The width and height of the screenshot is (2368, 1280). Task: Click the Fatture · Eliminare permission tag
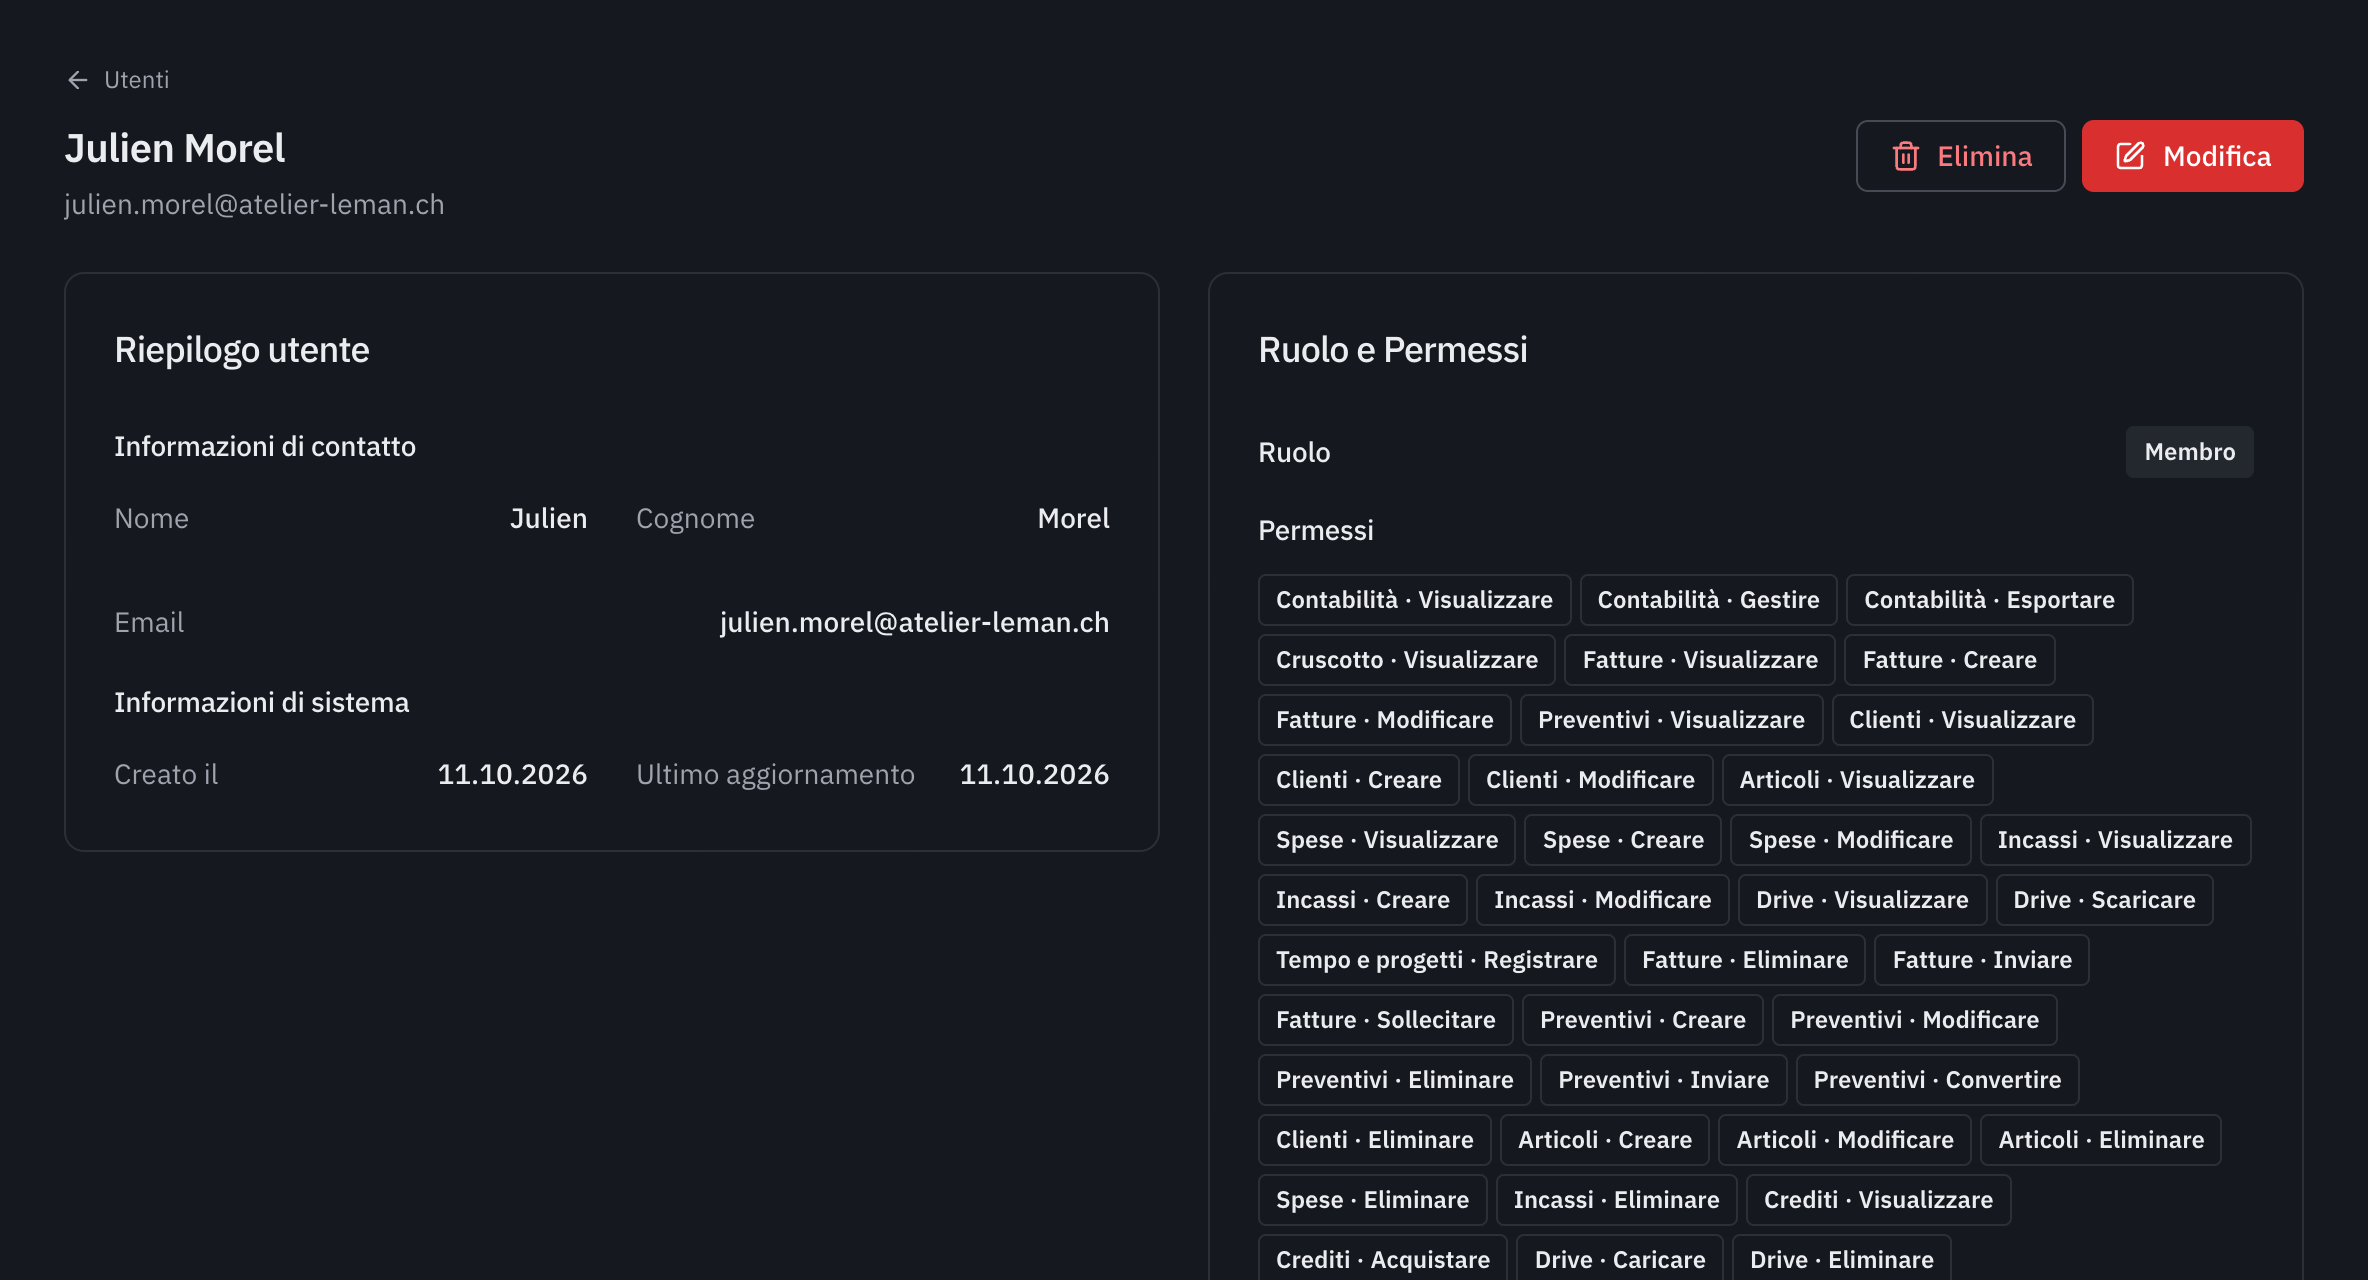[x=1745, y=960]
